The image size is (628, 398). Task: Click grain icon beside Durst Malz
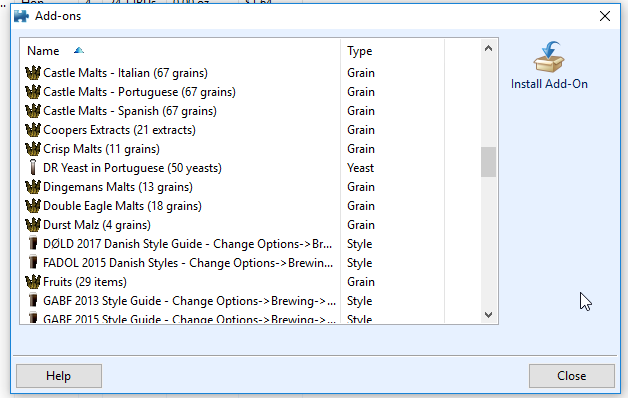click(x=33, y=225)
